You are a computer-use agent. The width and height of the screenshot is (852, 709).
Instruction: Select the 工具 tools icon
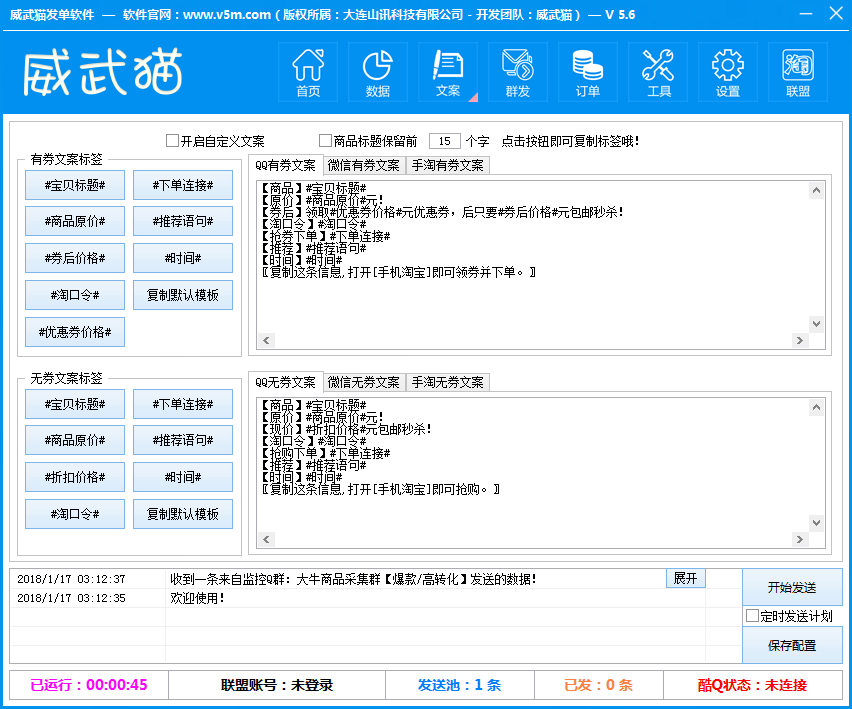[x=658, y=72]
